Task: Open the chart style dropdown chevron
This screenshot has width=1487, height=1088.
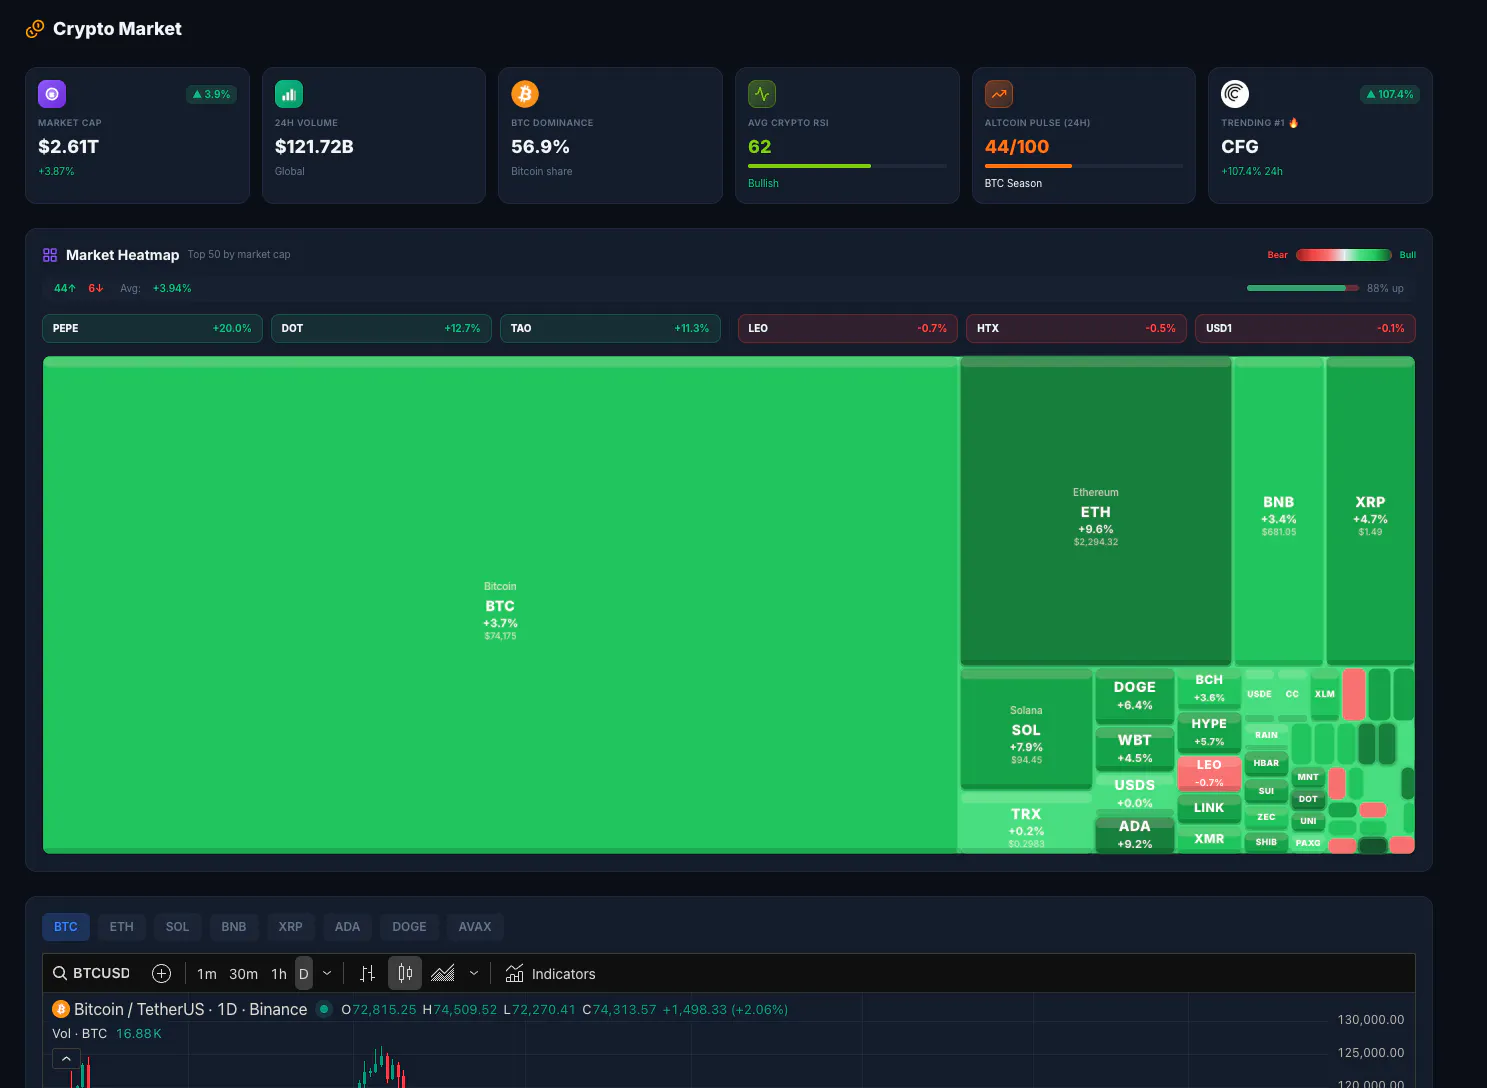Action: tap(474, 973)
